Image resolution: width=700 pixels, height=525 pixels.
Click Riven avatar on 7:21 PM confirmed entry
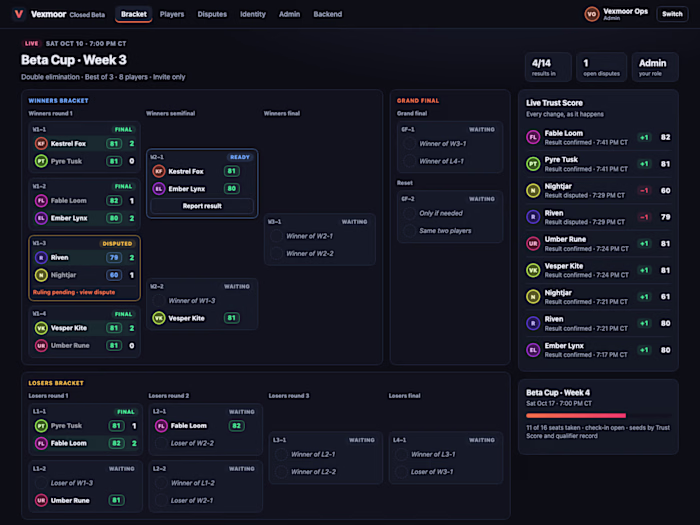[x=533, y=323]
